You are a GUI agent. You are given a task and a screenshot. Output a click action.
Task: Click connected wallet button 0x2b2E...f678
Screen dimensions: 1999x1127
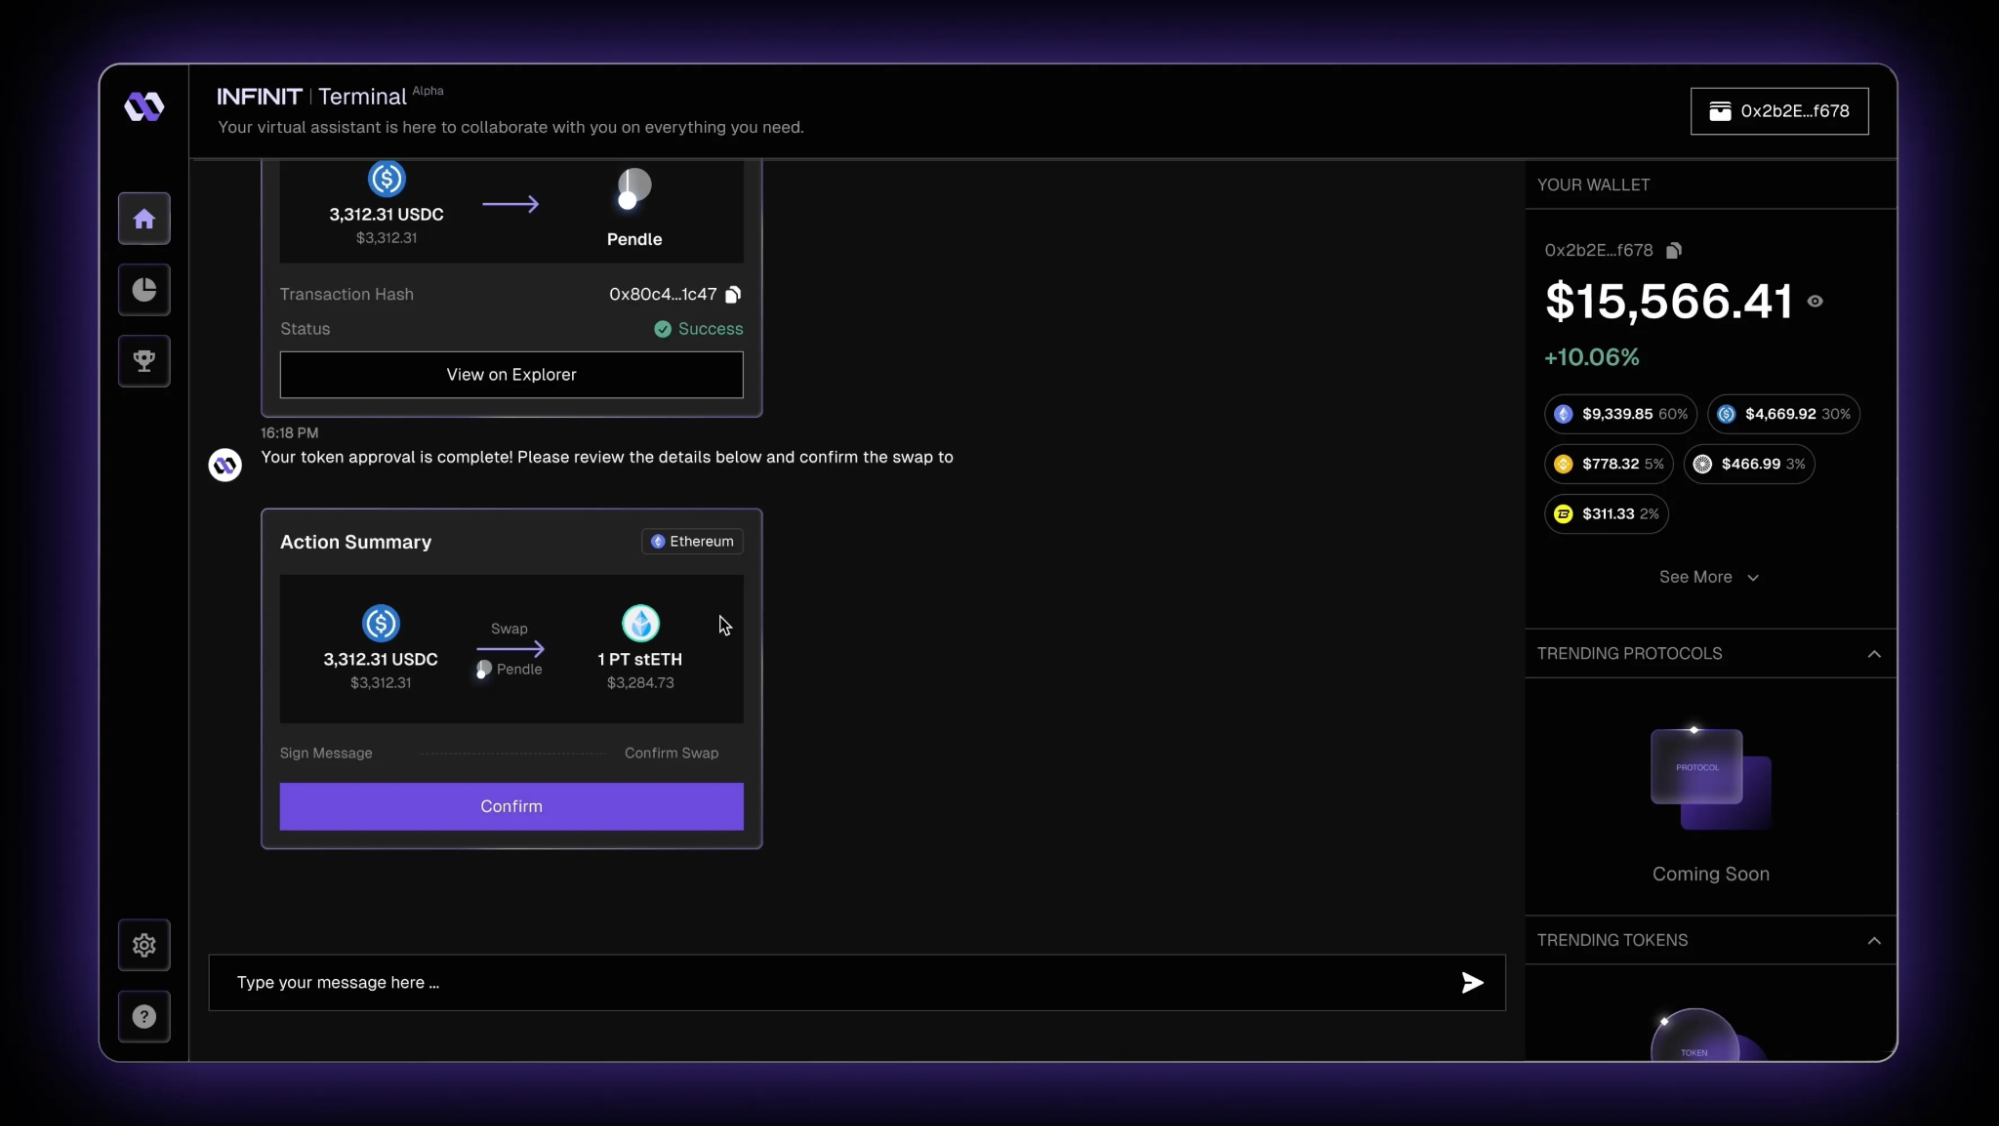coord(1779,111)
